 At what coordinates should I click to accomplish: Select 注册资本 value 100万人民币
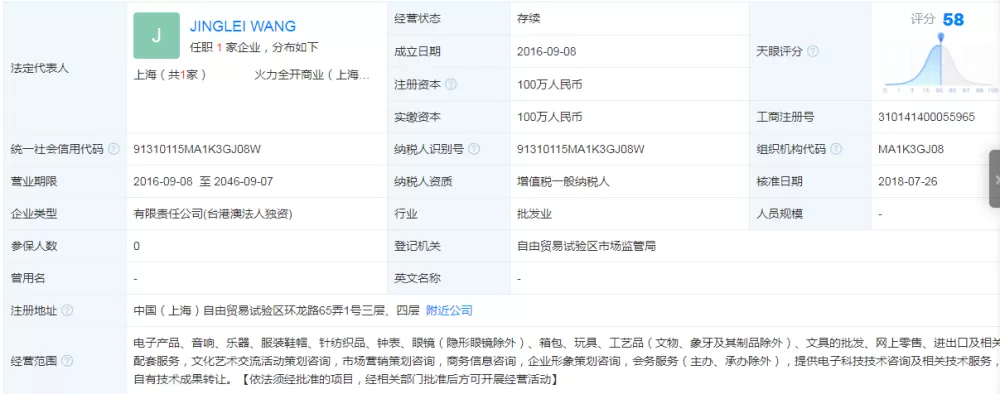(549, 84)
